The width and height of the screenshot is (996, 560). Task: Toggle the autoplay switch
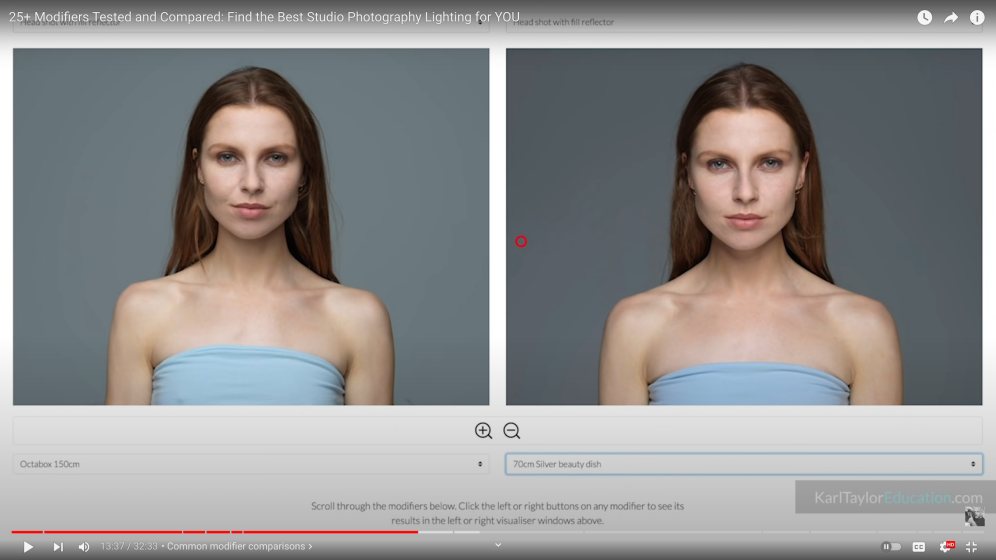pyautogui.click(x=890, y=547)
